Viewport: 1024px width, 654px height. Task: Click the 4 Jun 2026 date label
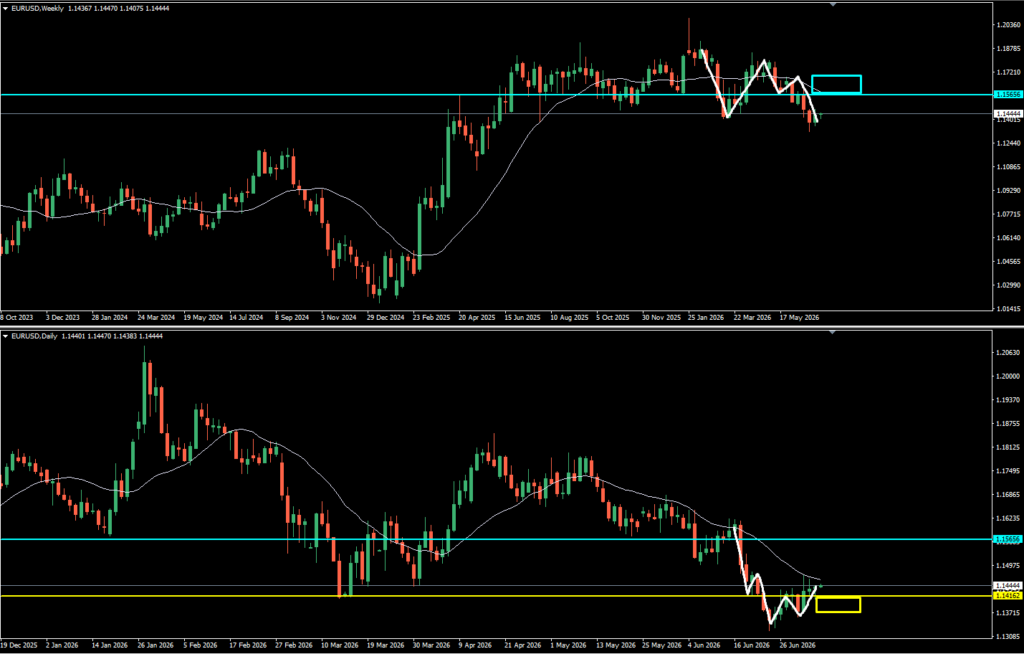(704, 646)
